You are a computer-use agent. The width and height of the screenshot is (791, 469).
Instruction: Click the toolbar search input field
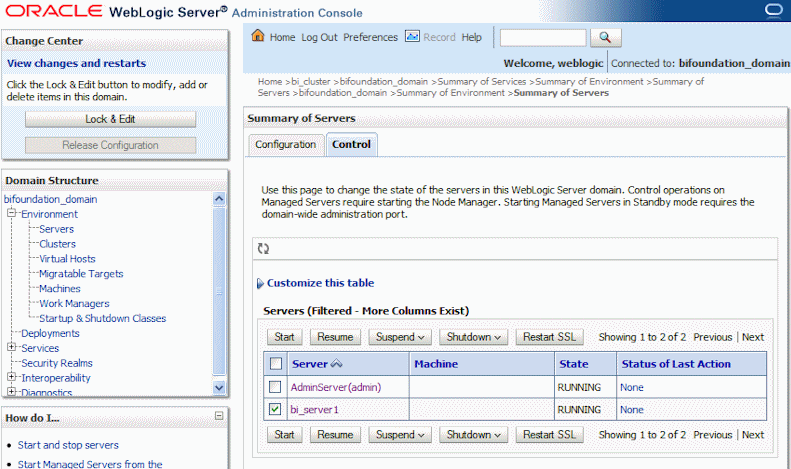click(x=543, y=37)
